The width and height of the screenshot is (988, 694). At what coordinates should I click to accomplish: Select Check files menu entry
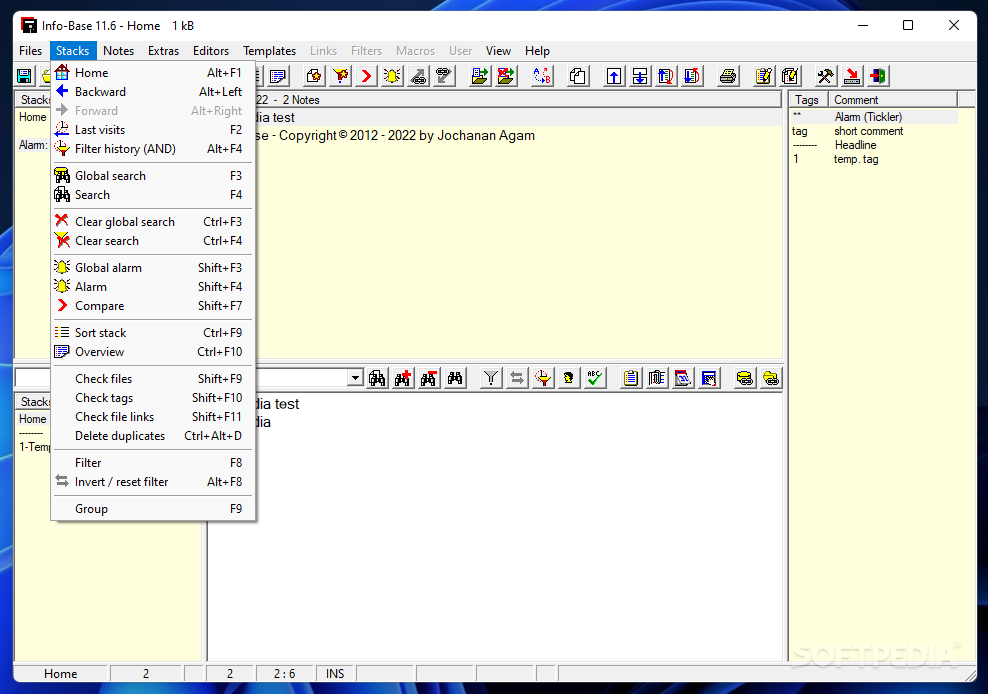click(x=153, y=379)
